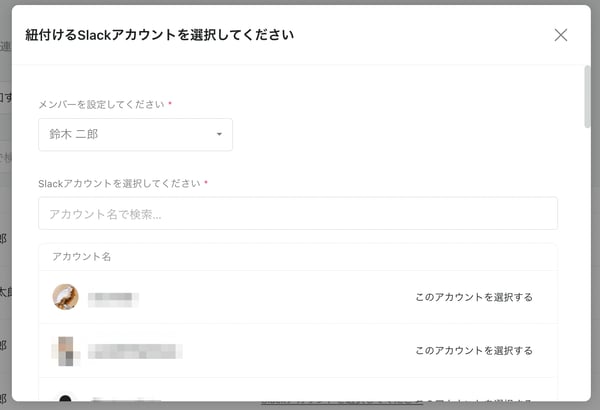
Task: Click the first account's bird avatar
Action: tap(65, 297)
